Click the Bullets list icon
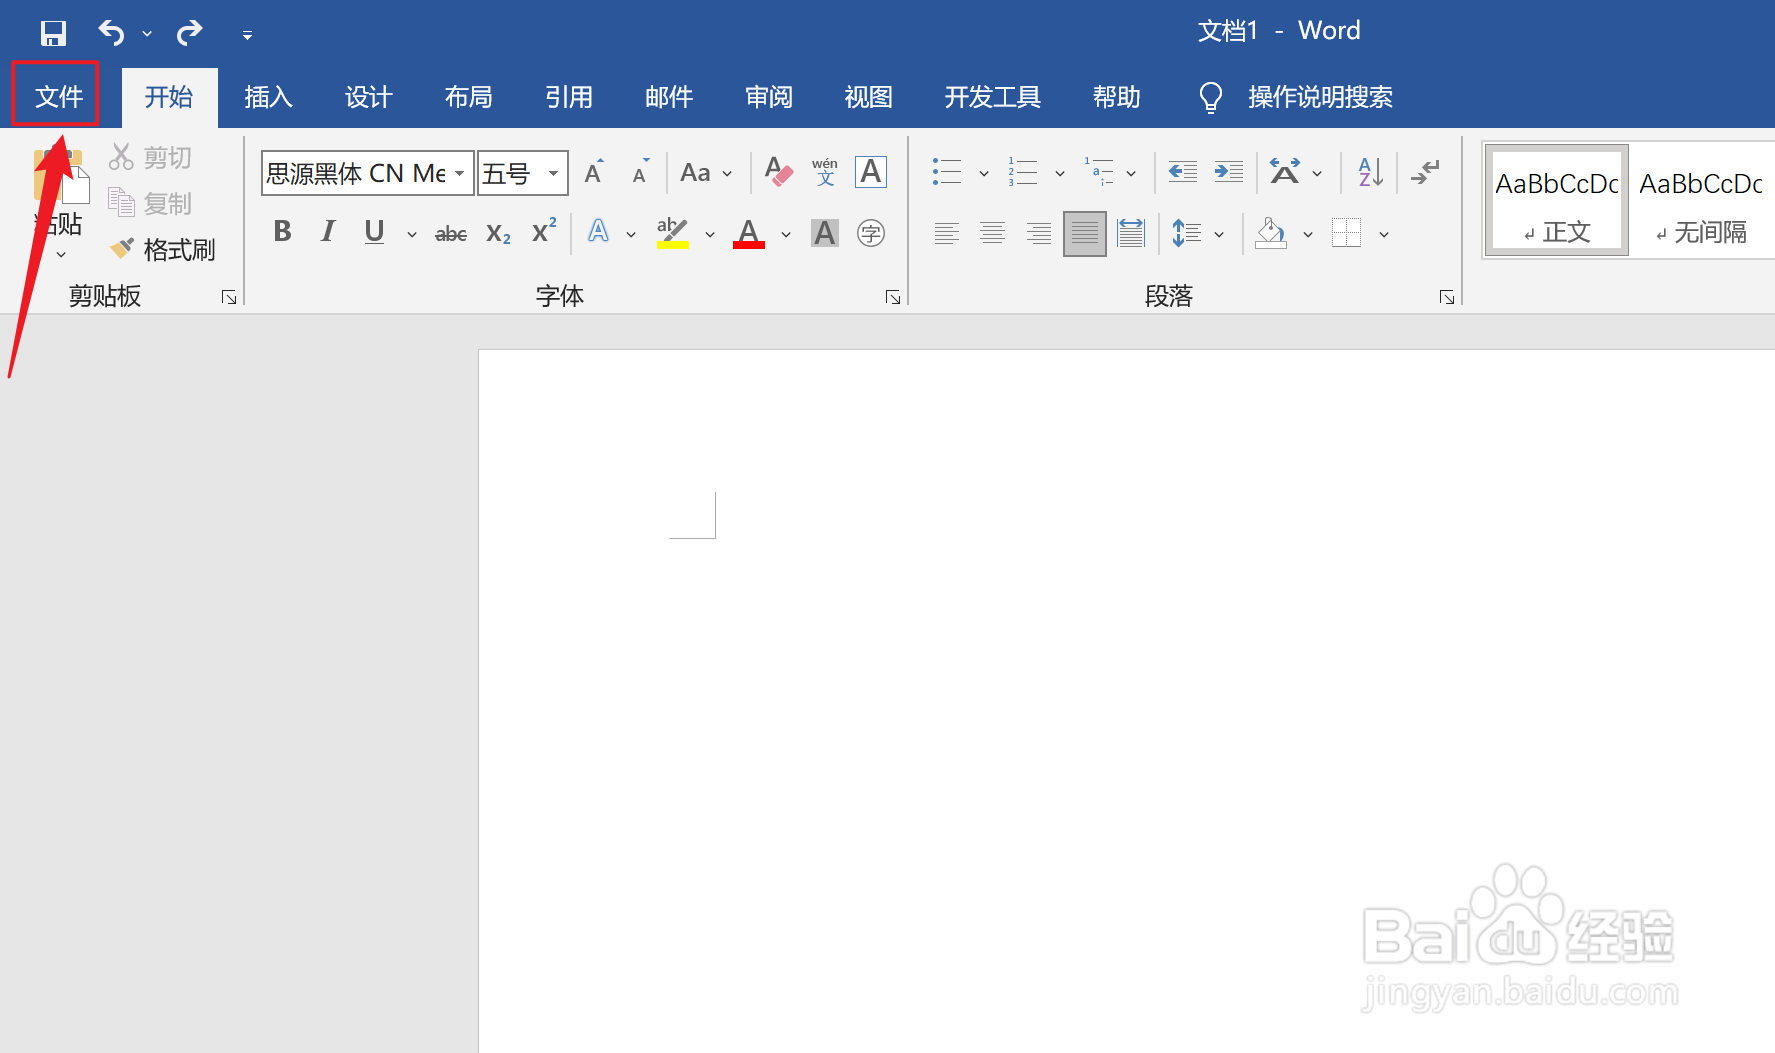 (x=947, y=172)
